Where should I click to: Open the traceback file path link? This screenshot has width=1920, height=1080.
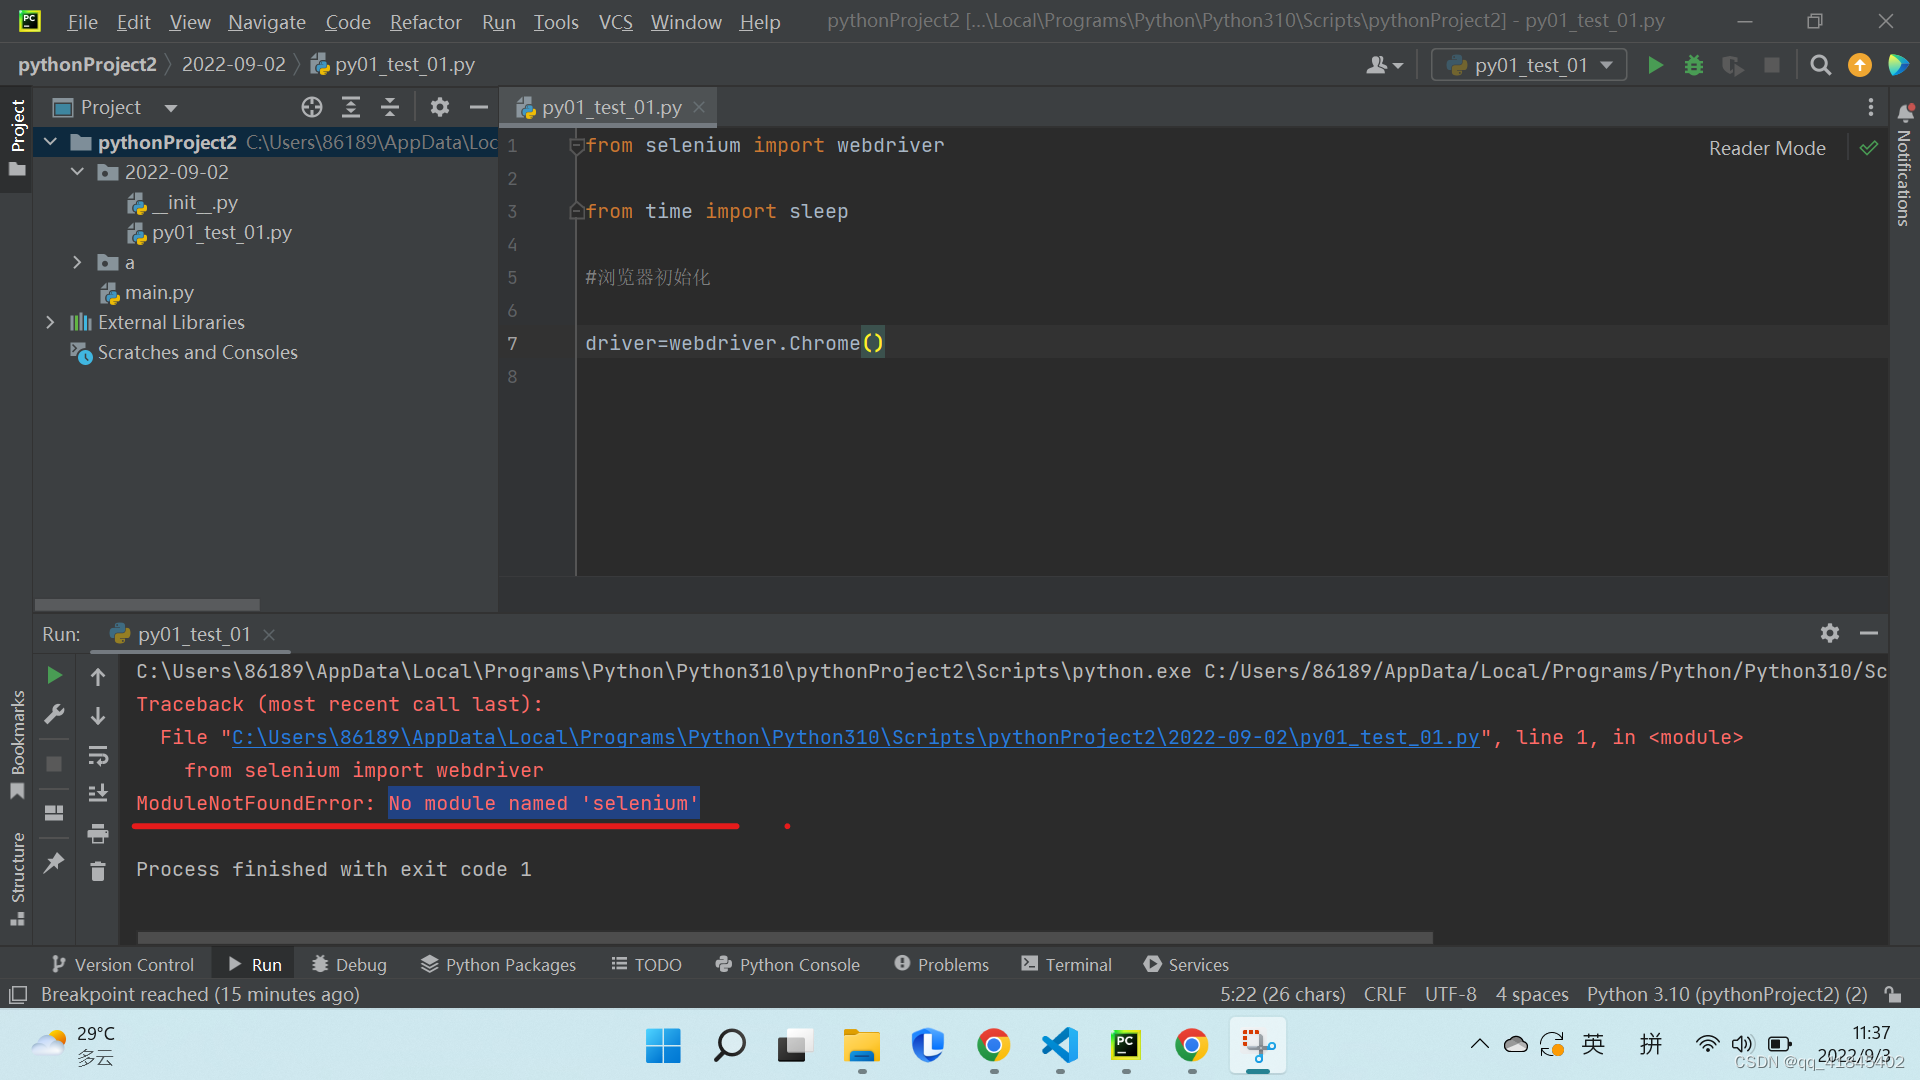855,738
